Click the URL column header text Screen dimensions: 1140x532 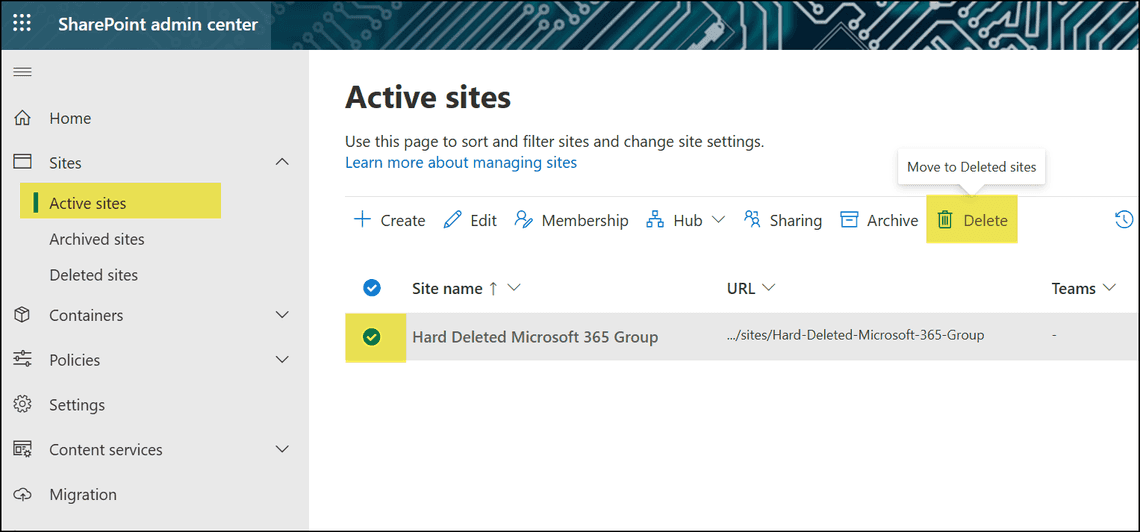pos(741,289)
